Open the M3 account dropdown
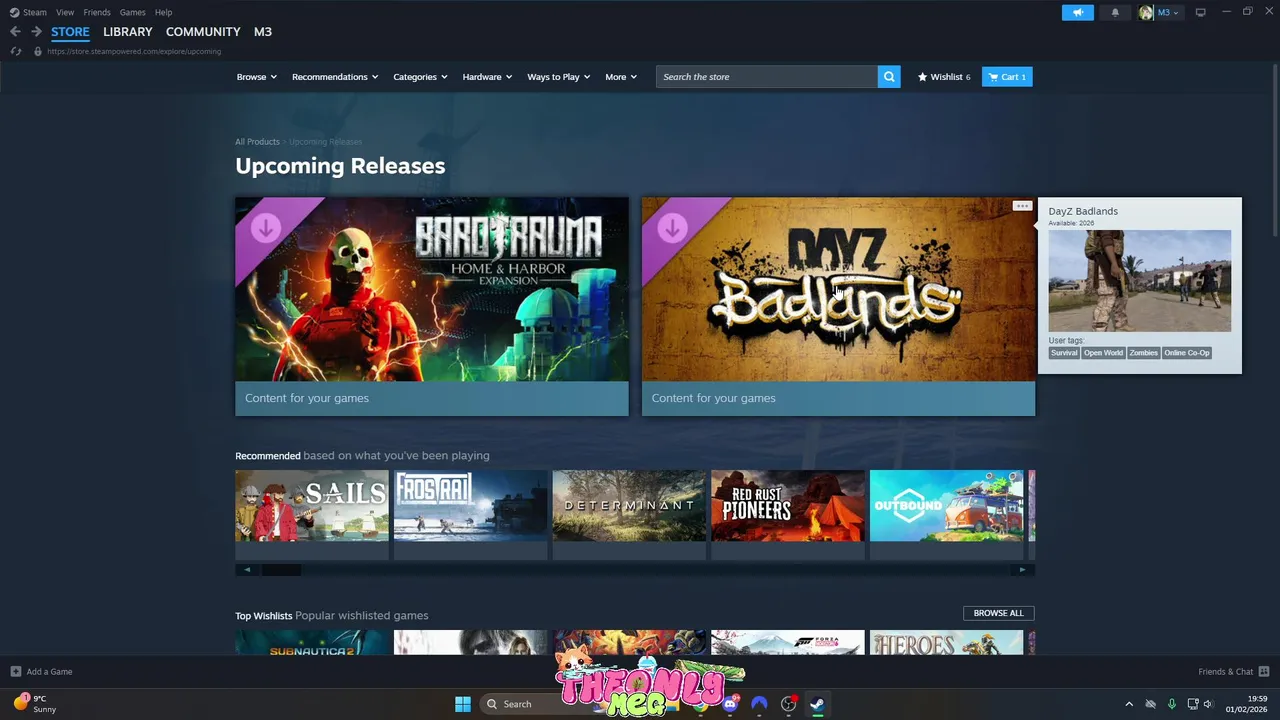The width and height of the screenshot is (1280, 720). pyautogui.click(x=1168, y=13)
